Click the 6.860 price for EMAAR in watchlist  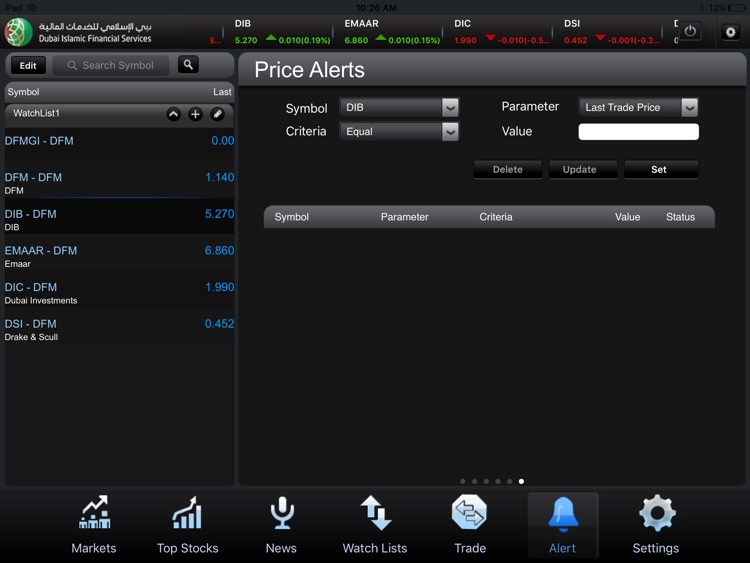(220, 251)
